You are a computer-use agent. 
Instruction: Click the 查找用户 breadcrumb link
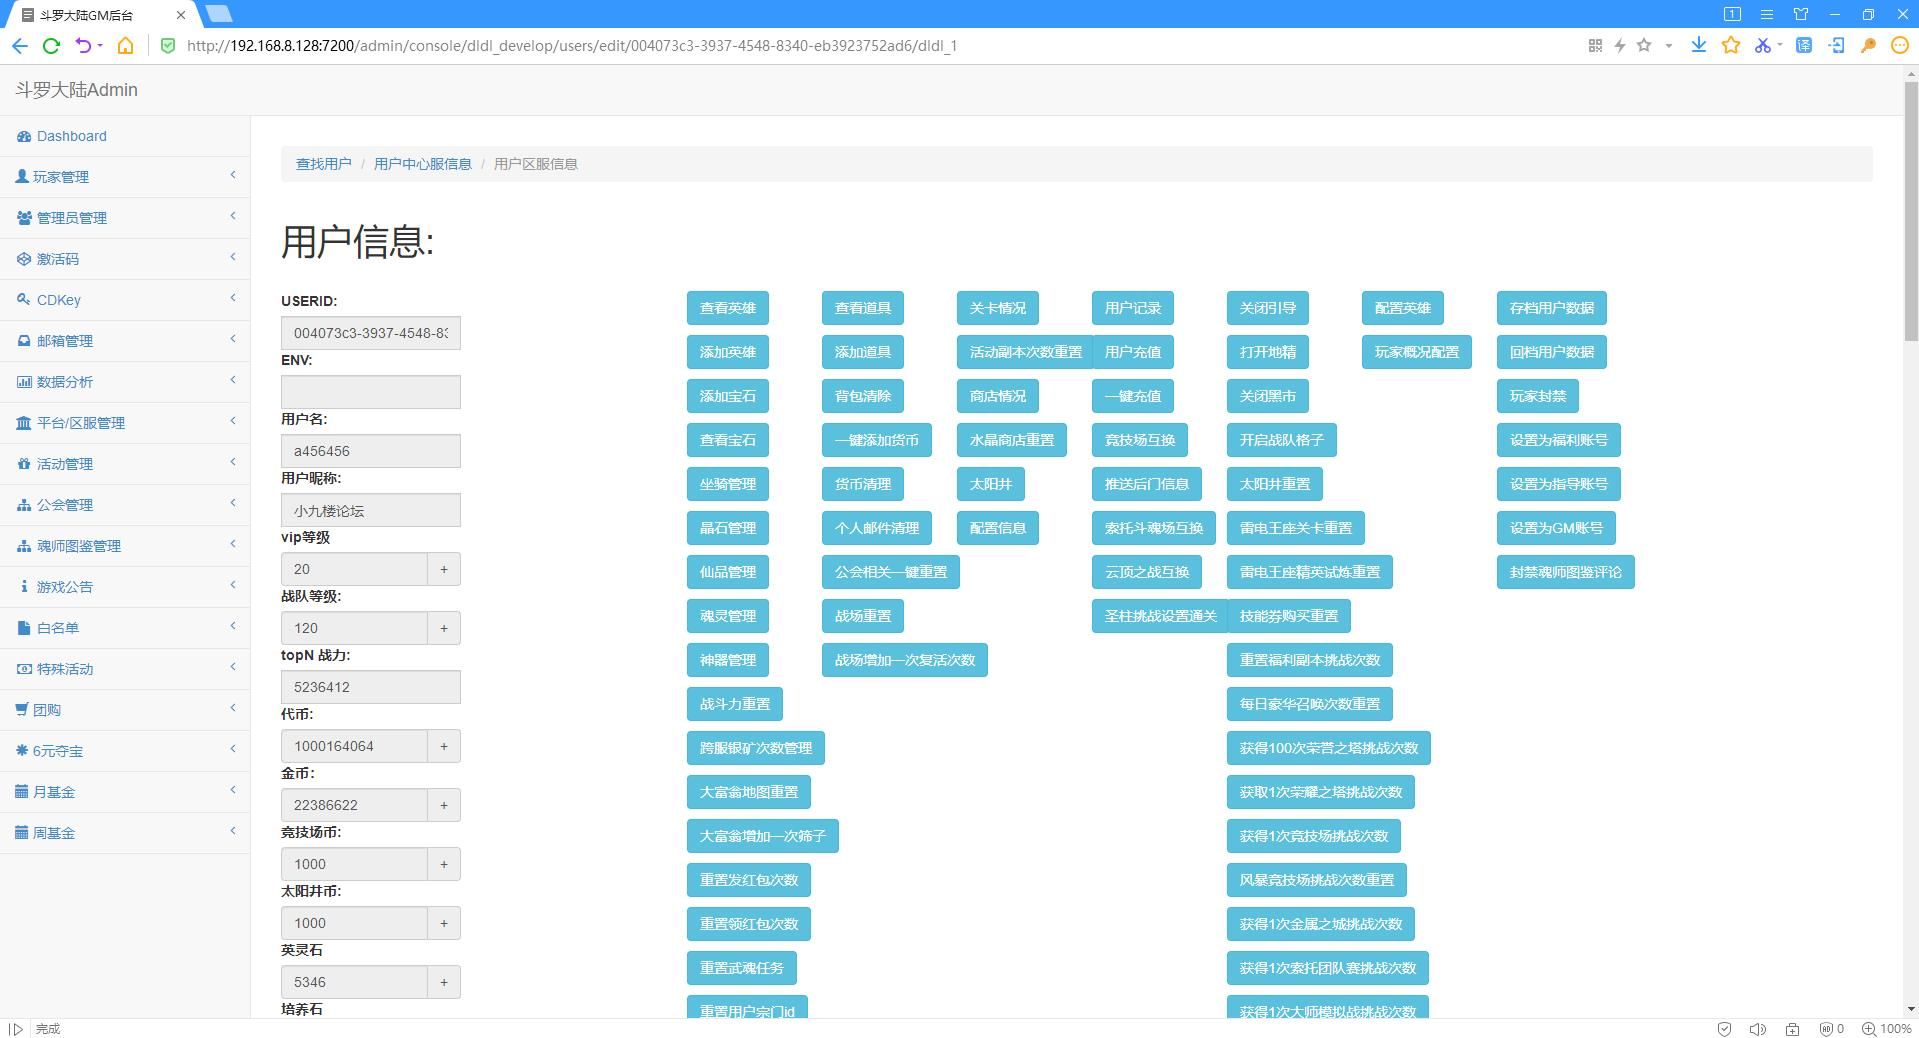[323, 164]
